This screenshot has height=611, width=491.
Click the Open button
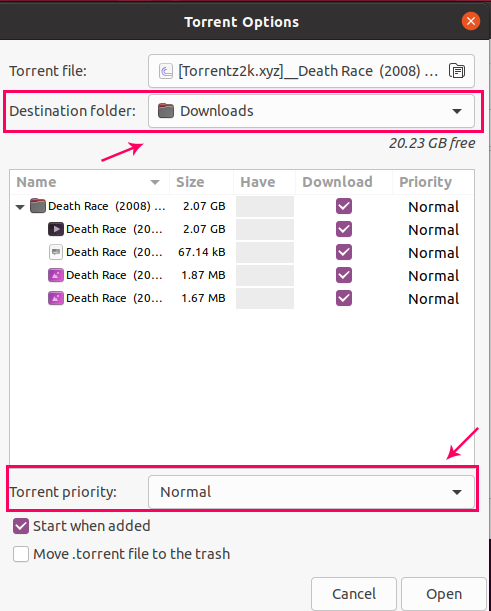tap(444, 594)
